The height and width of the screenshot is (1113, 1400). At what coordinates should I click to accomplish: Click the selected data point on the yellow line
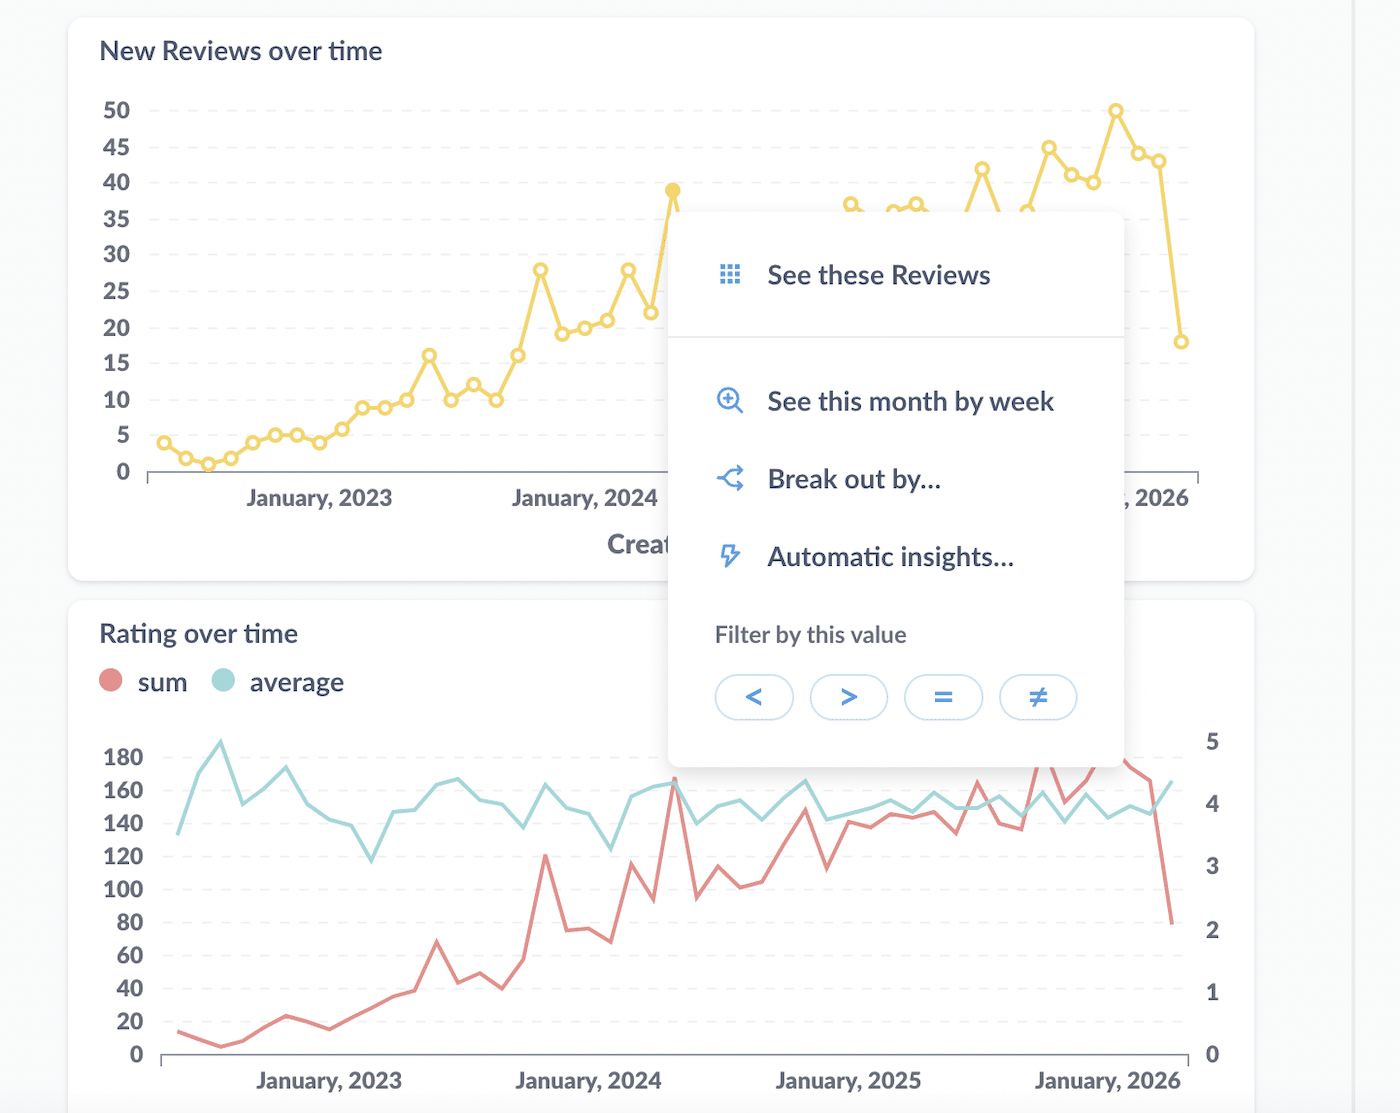673,191
